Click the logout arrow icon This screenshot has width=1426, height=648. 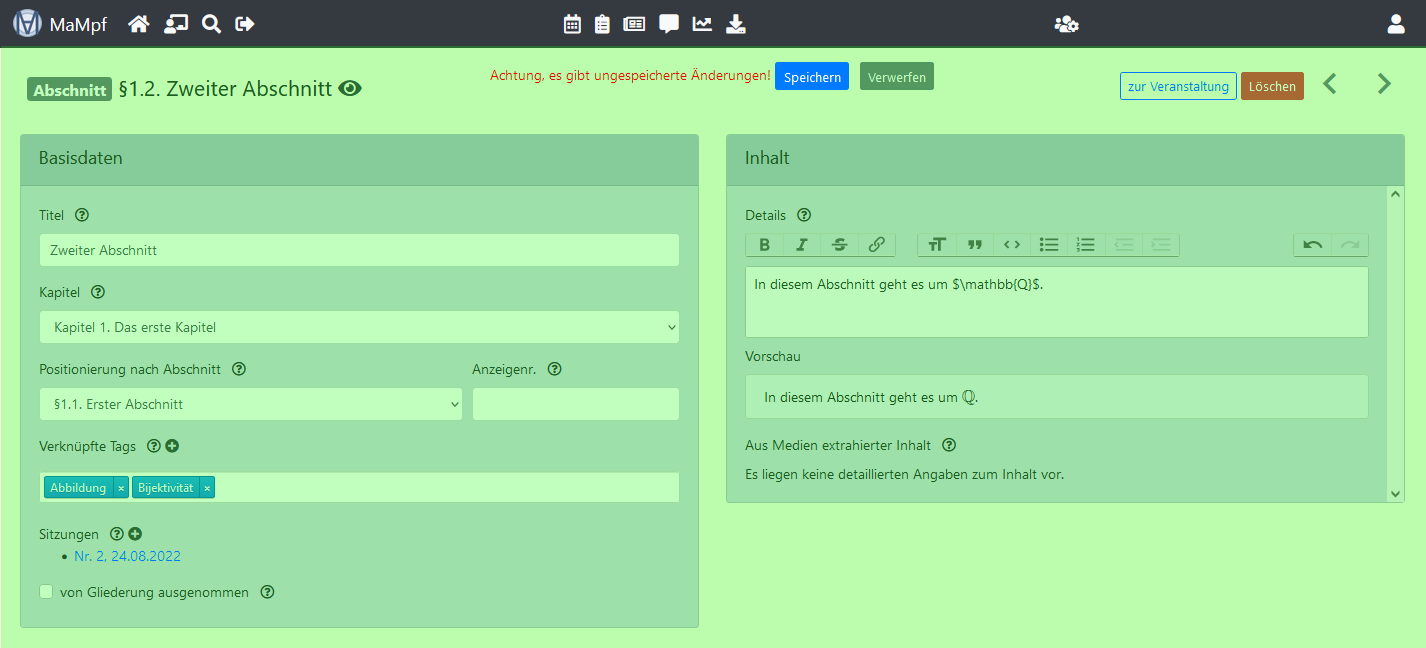(x=245, y=24)
